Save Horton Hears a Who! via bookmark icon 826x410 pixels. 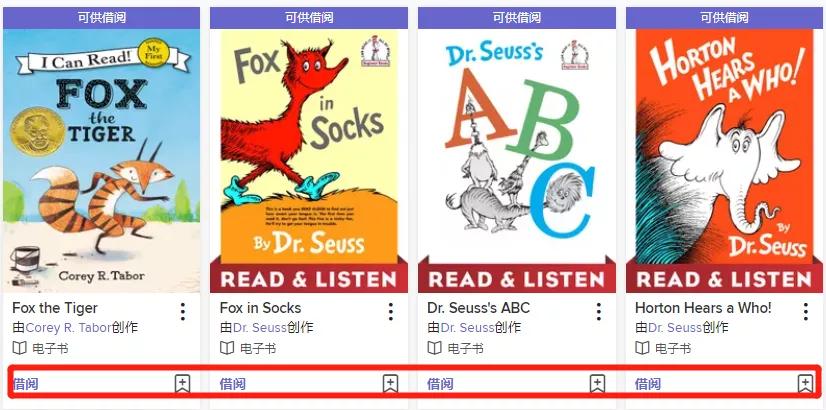click(x=805, y=384)
